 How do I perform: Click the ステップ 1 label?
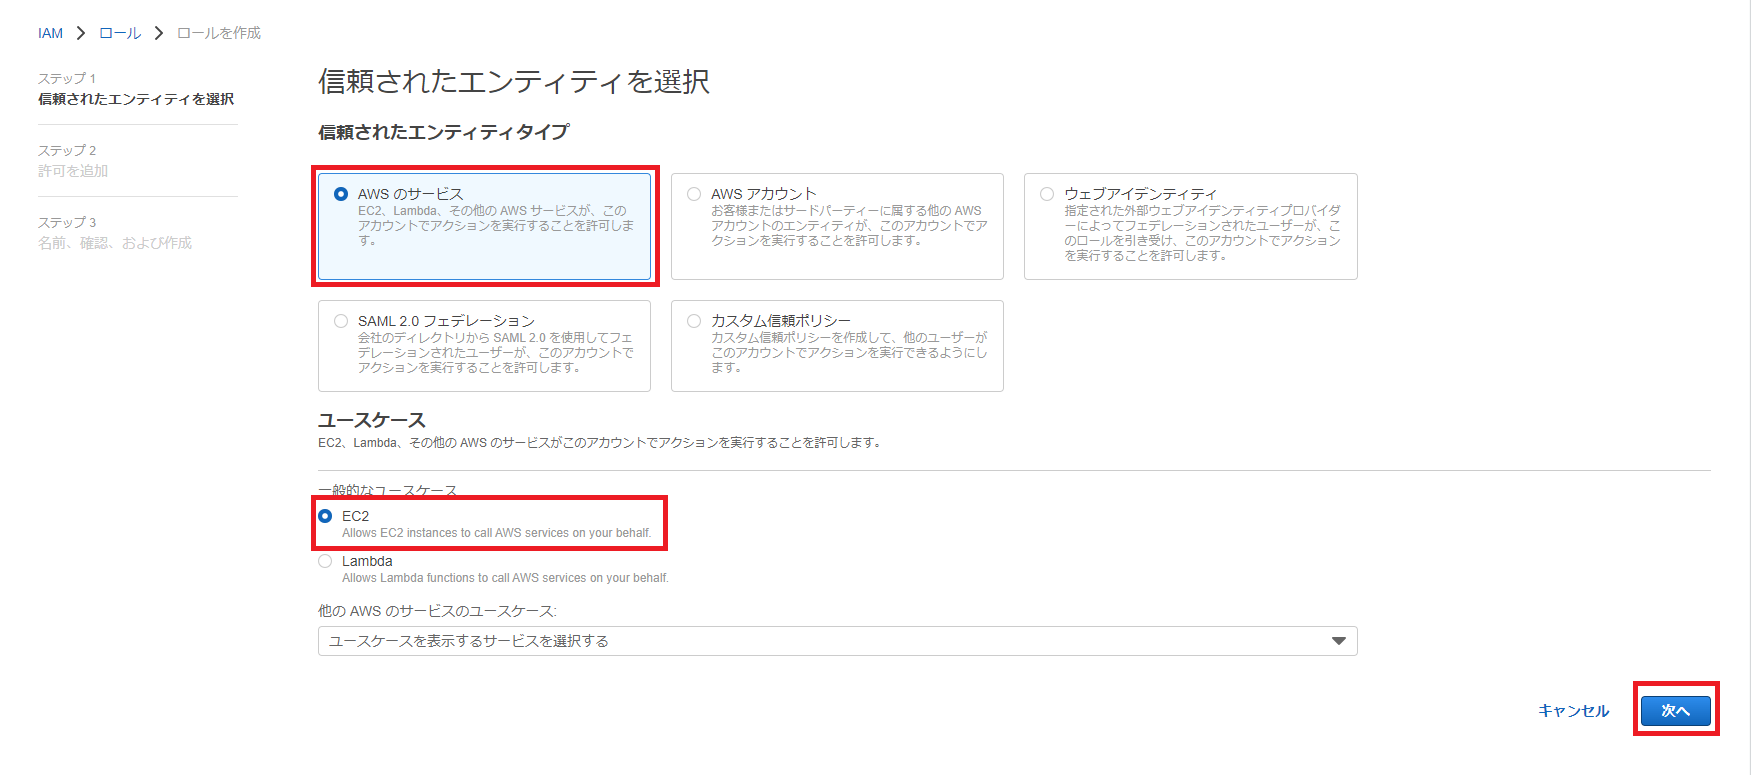67,78
